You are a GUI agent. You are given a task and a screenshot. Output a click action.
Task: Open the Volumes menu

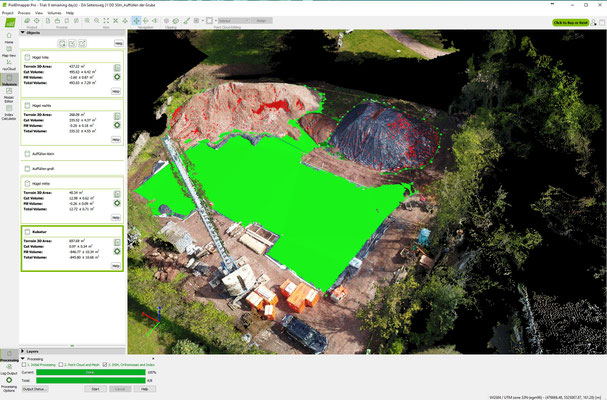pyautogui.click(x=54, y=13)
